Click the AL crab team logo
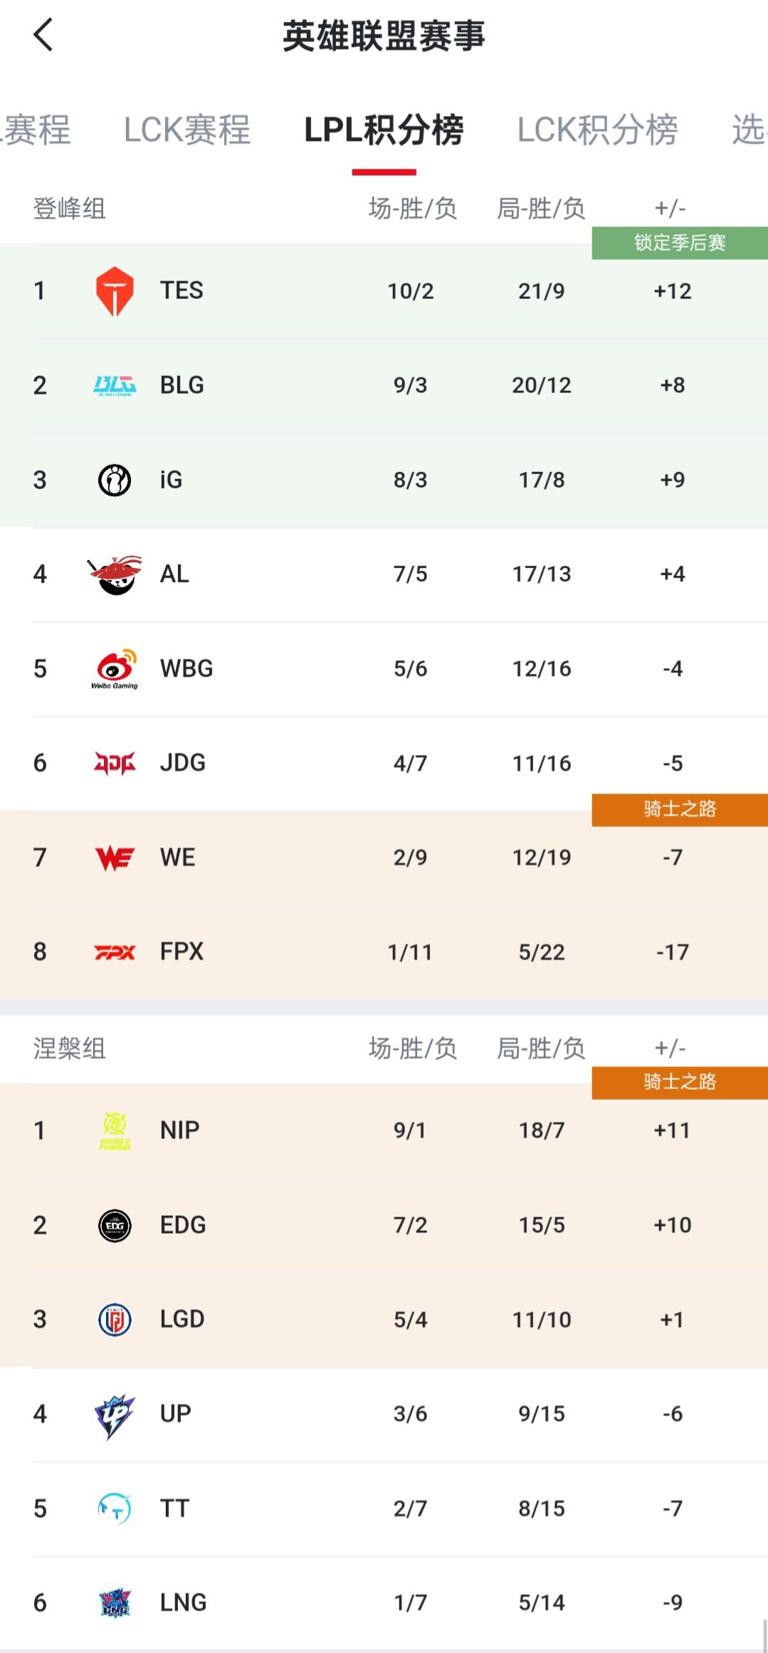 114,573
